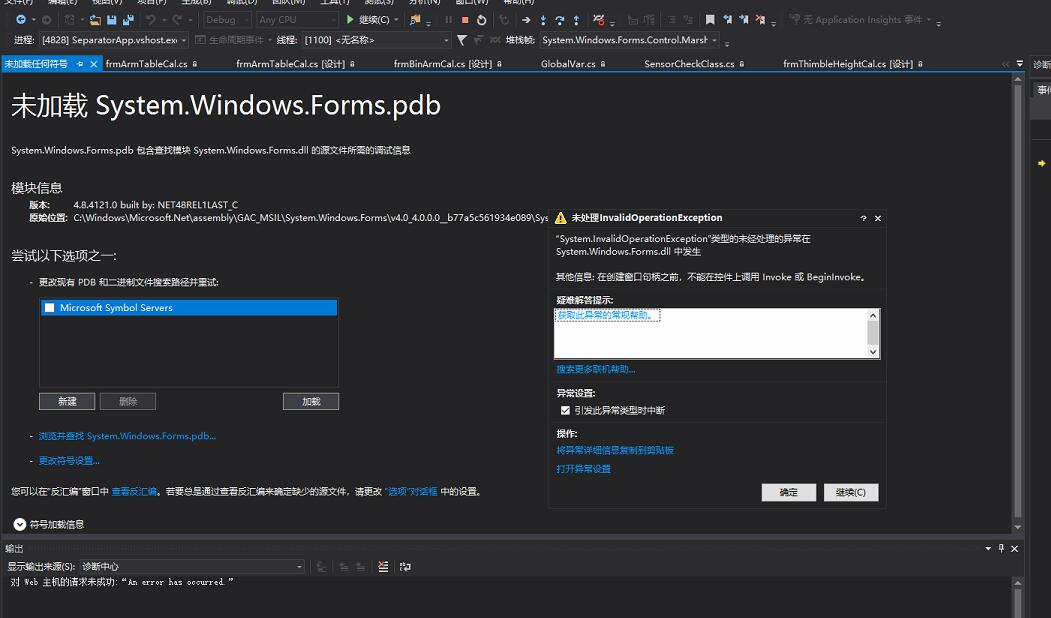Click the Continue debugging icon
This screenshot has height=618, width=1051.
[x=350, y=18]
